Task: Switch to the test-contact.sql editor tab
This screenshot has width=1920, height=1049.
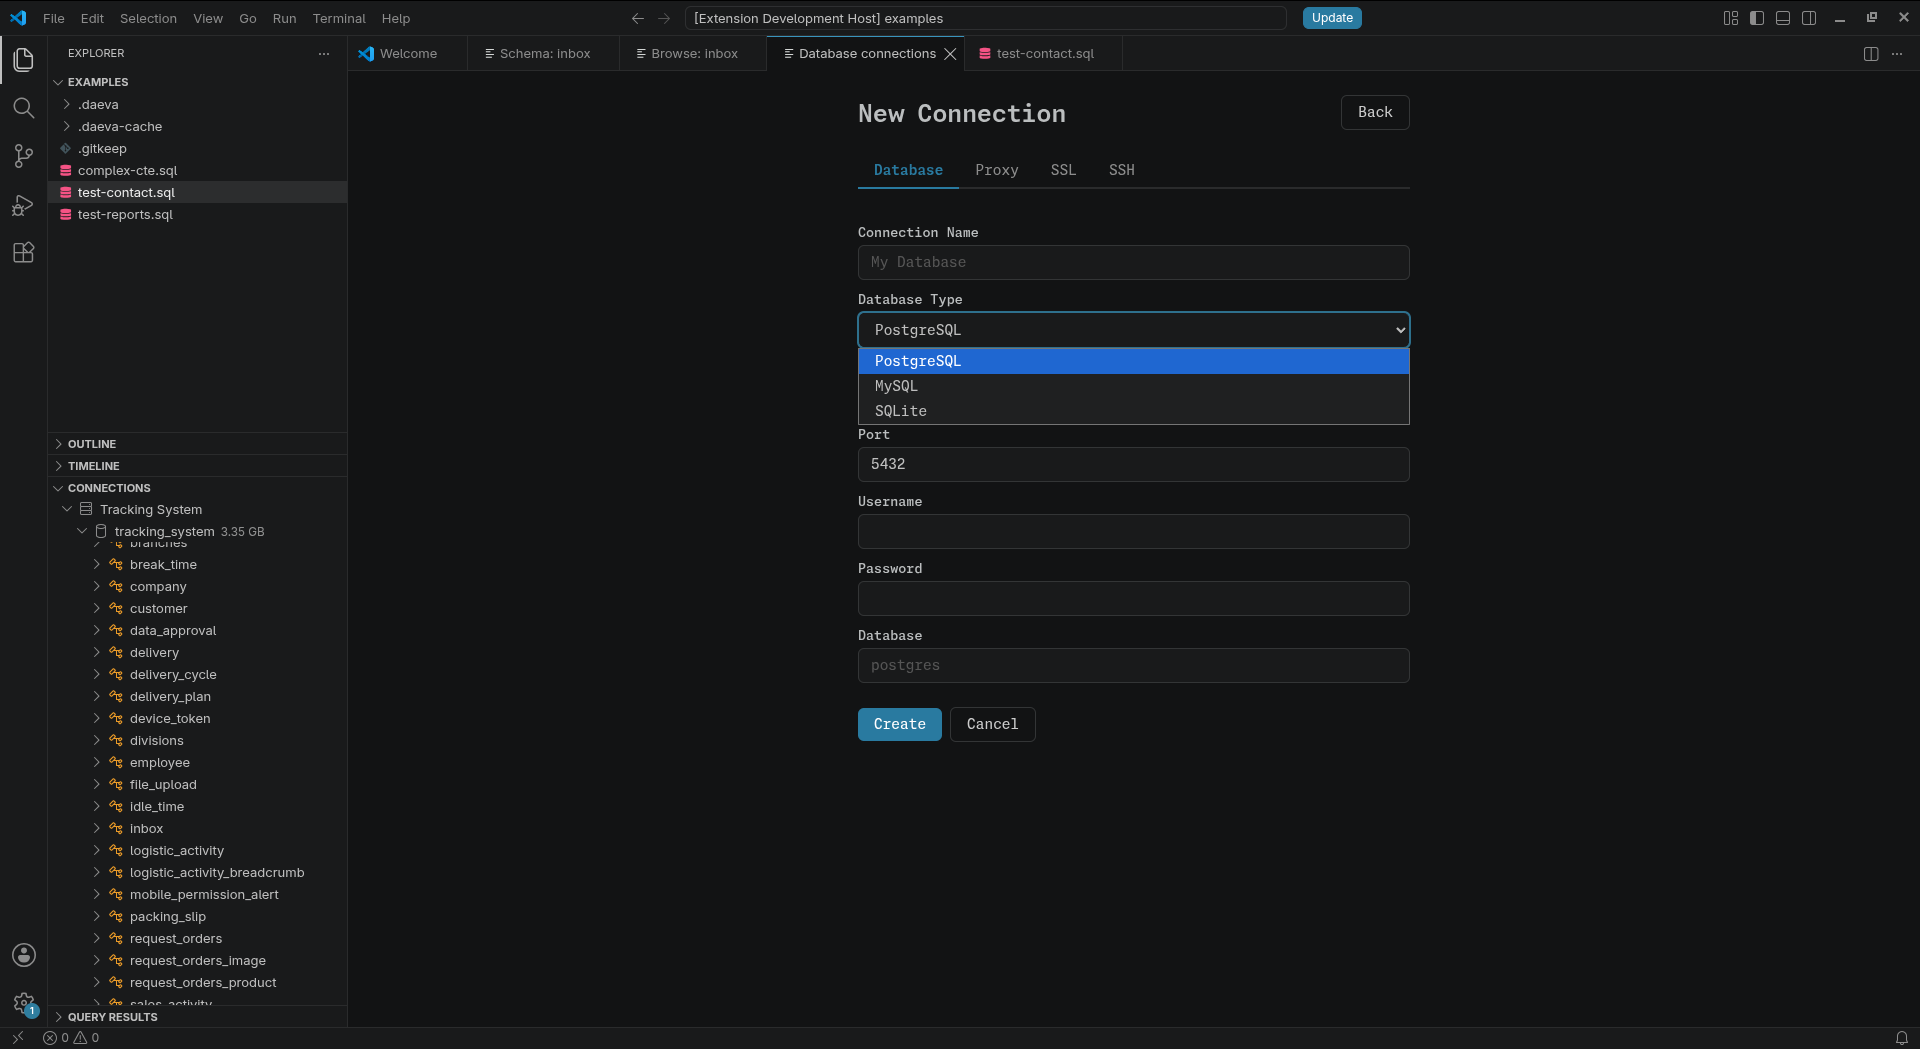Action: pos(1044,54)
